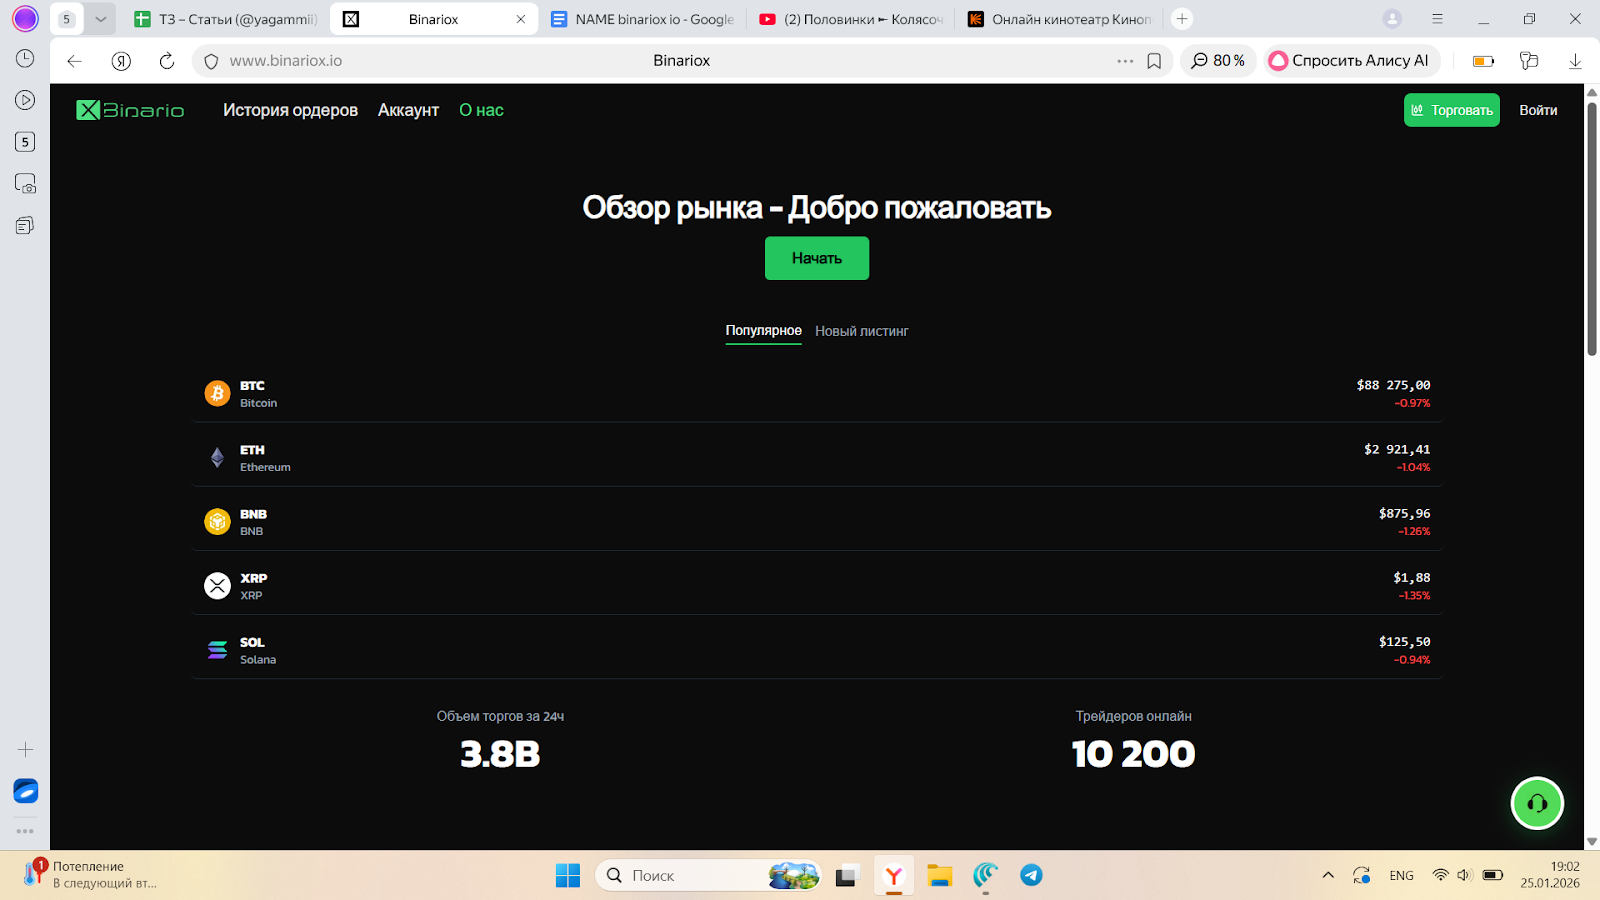Click the site protection shield icon

(x=211, y=61)
